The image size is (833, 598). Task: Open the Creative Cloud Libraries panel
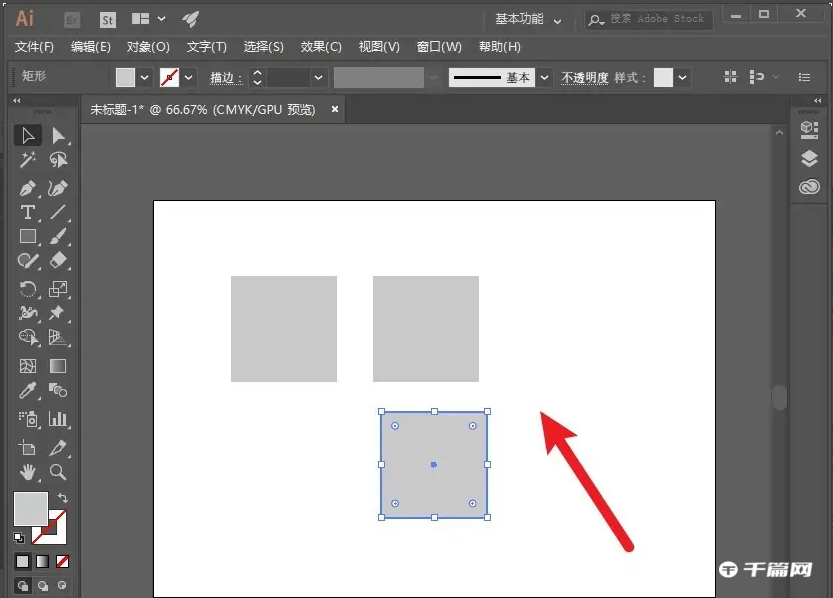point(810,186)
